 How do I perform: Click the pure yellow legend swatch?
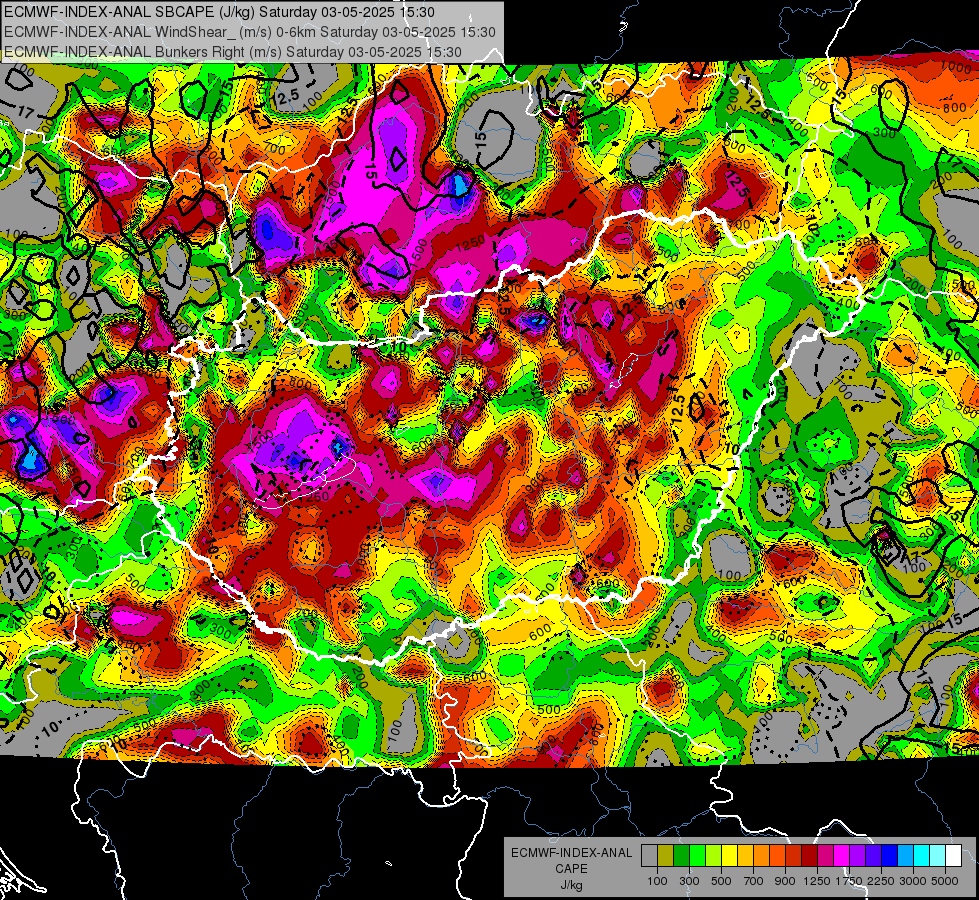click(729, 856)
